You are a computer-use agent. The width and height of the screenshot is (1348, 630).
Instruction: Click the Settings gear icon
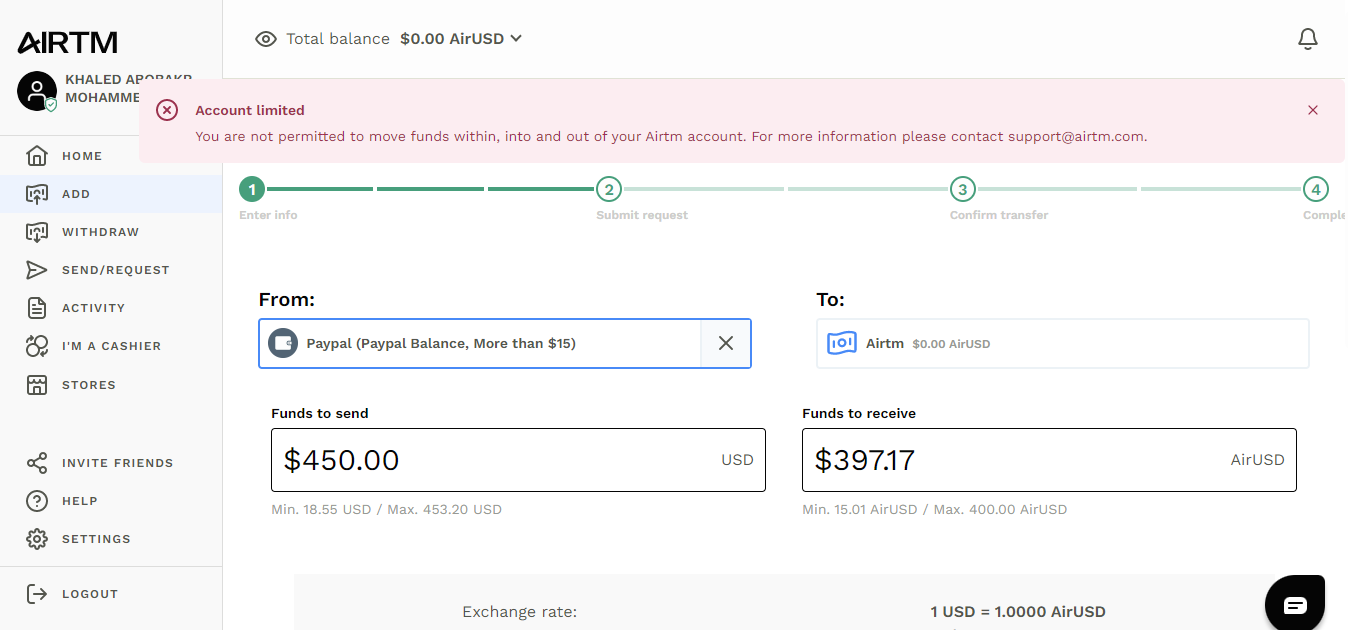37,539
